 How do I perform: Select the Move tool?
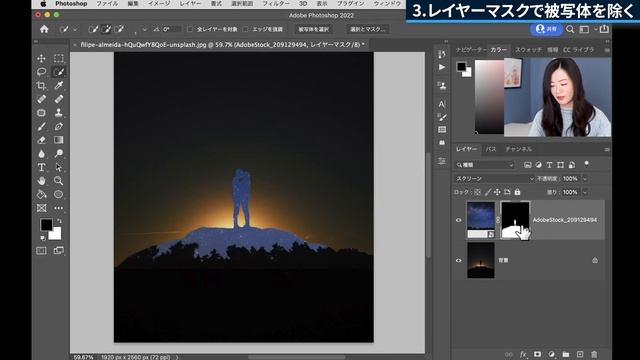click(x=41, y=58)
